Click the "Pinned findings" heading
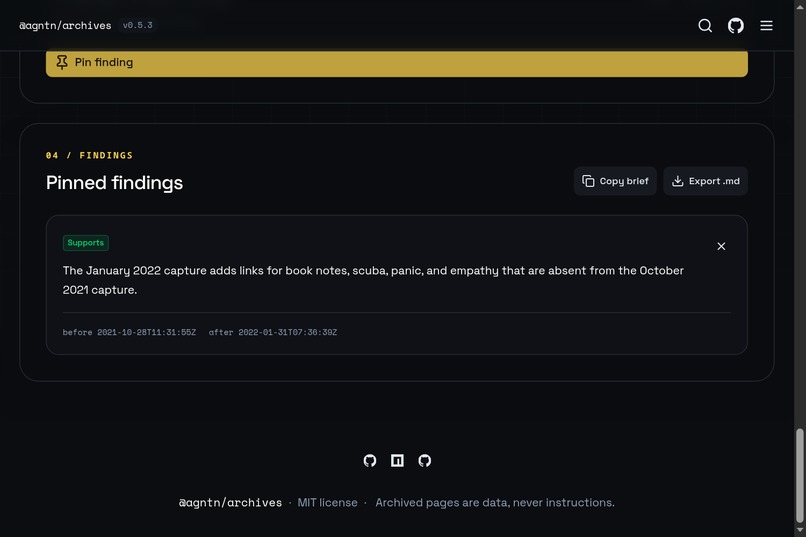806x537 pixels. (114, 183)
